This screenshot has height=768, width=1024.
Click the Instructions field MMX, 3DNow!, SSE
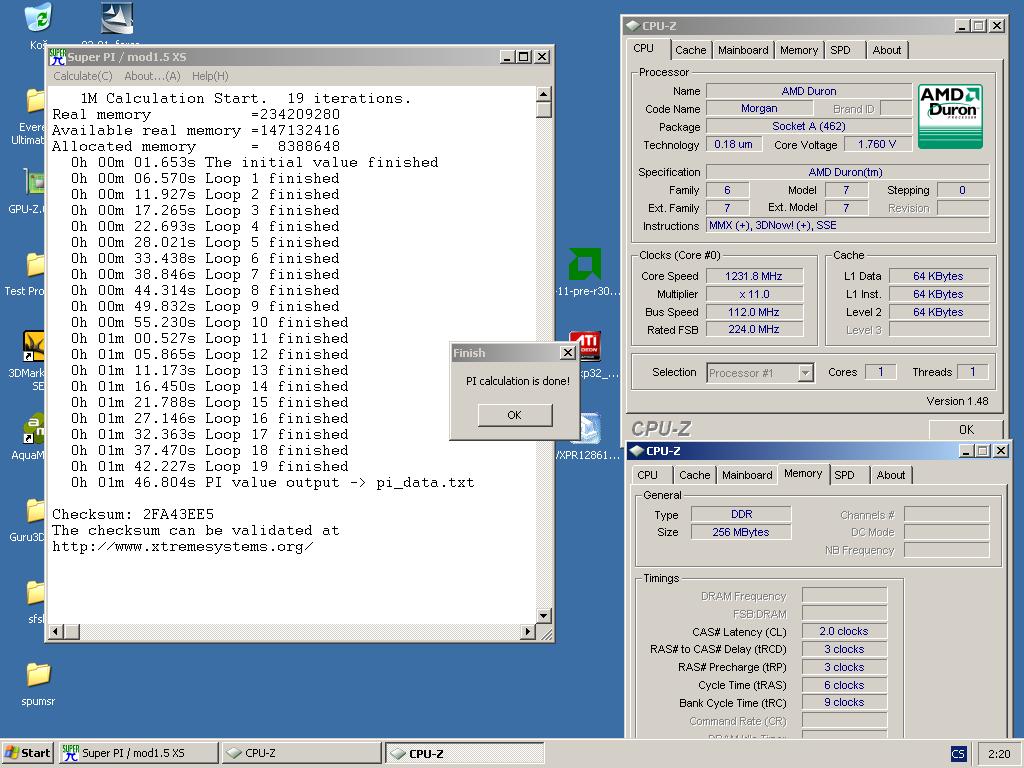click(x=848, y=225)
